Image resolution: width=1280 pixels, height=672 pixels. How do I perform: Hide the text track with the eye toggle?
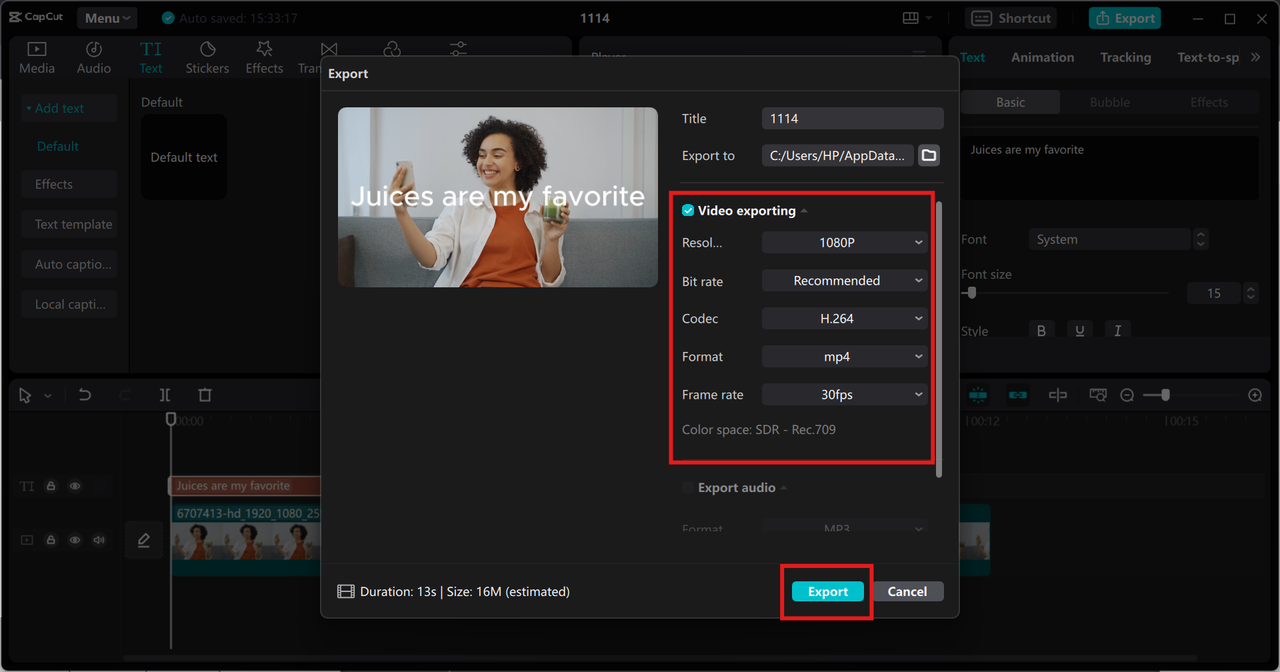pos(74,486)
